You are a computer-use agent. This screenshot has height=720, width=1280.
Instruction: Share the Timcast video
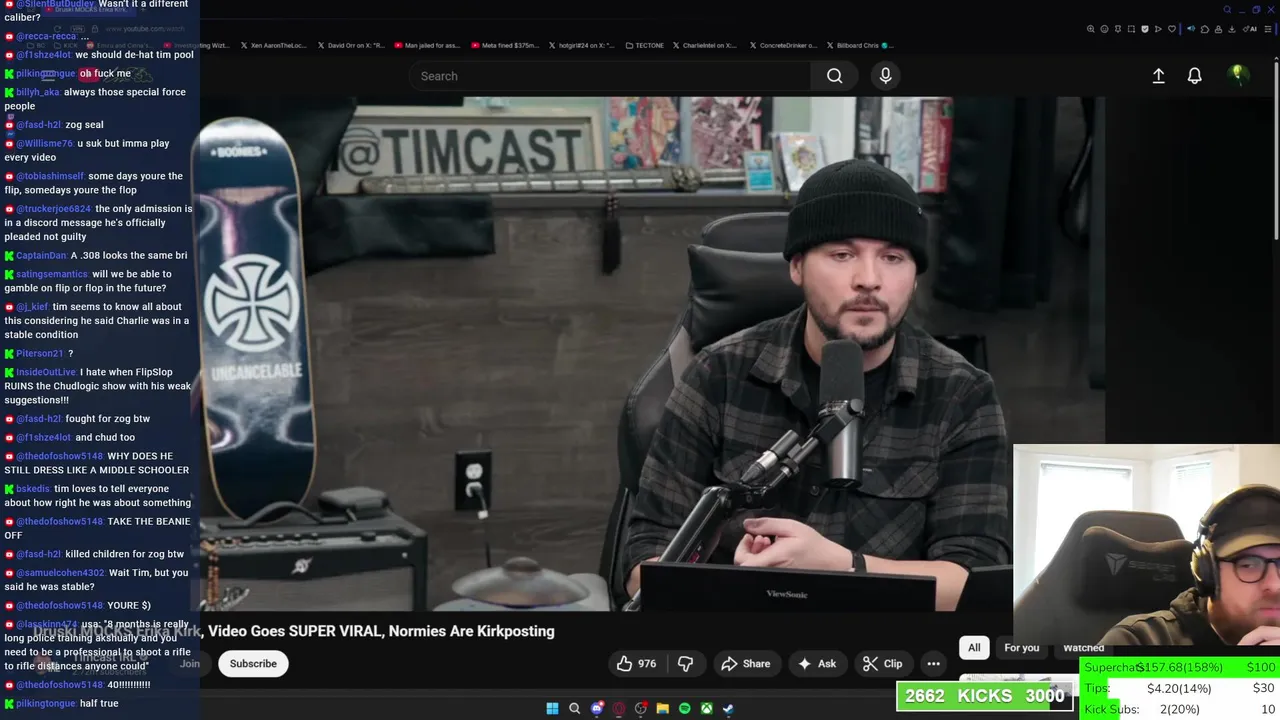pos(746,664)
